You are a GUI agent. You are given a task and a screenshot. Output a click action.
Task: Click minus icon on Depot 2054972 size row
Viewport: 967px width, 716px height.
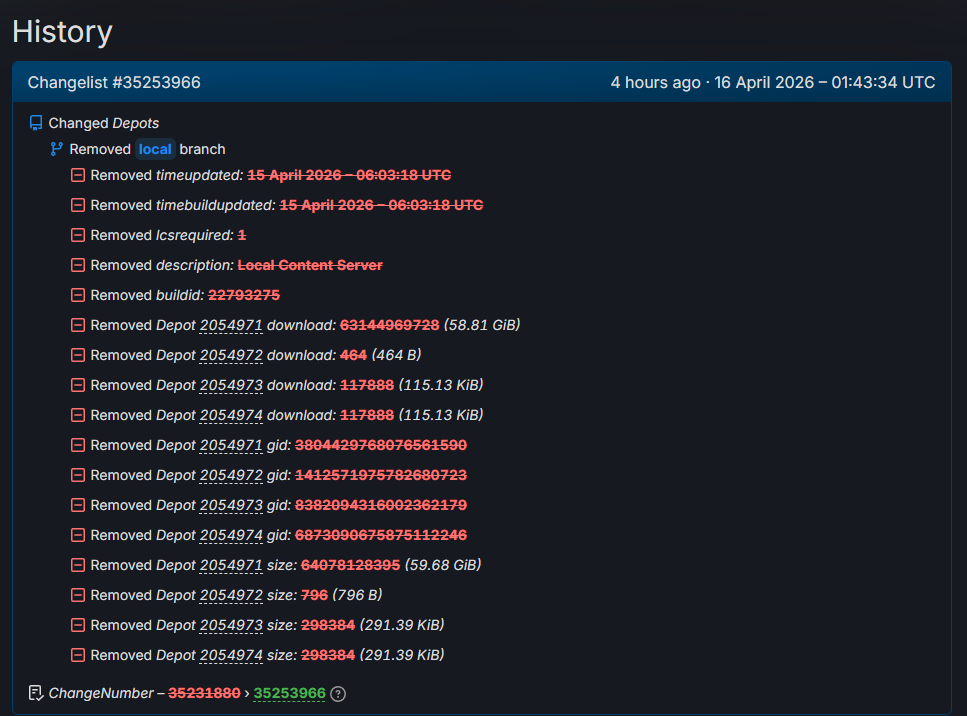pyautogui.click(x=78, y=595)
